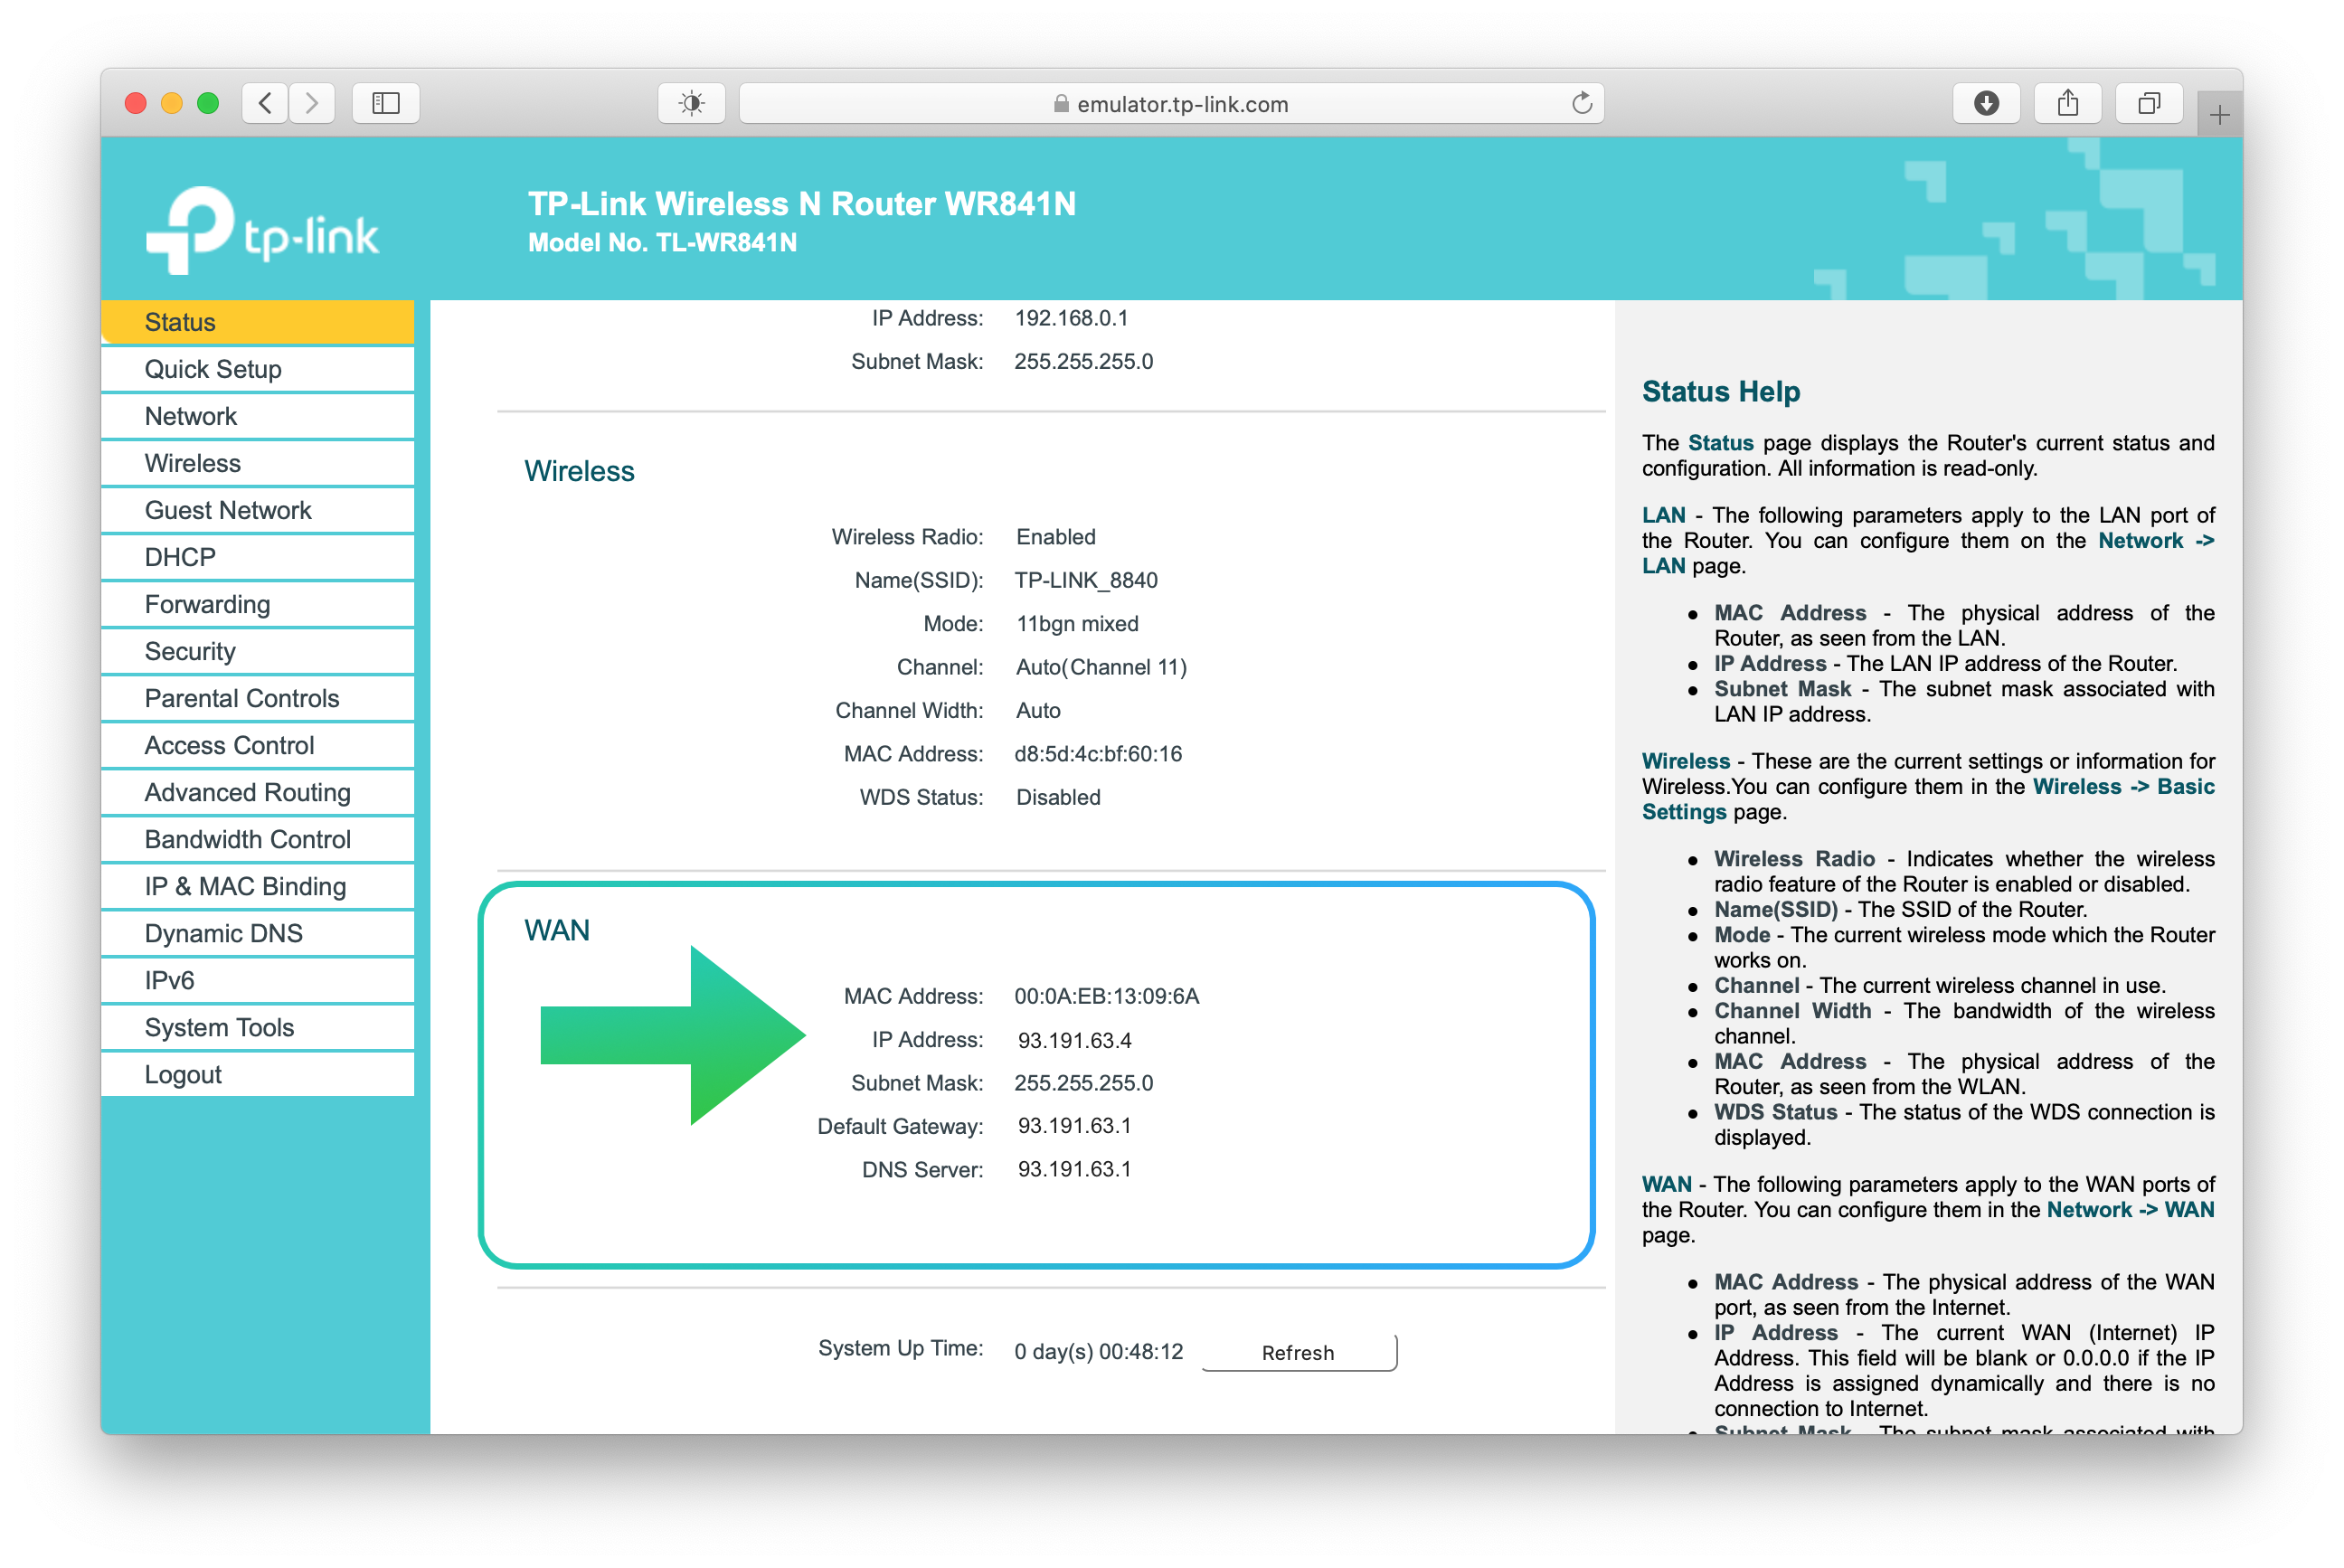2344x1568 pixels.
Task: Click the Wireless section heading
Action: pyautogui.click(x=579, y=471)
